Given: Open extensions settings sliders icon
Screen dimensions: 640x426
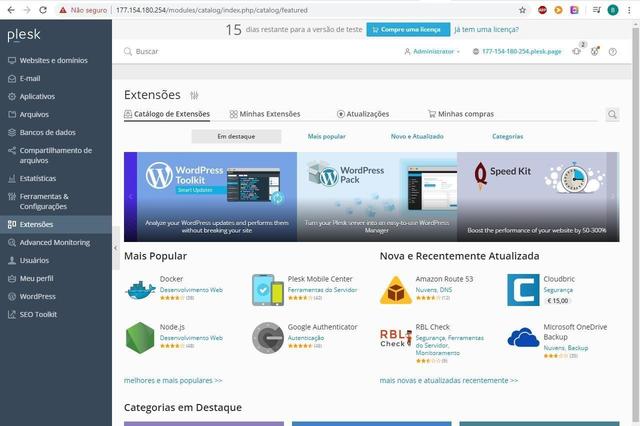Looking at the screenshot, I should click(194, 95).
